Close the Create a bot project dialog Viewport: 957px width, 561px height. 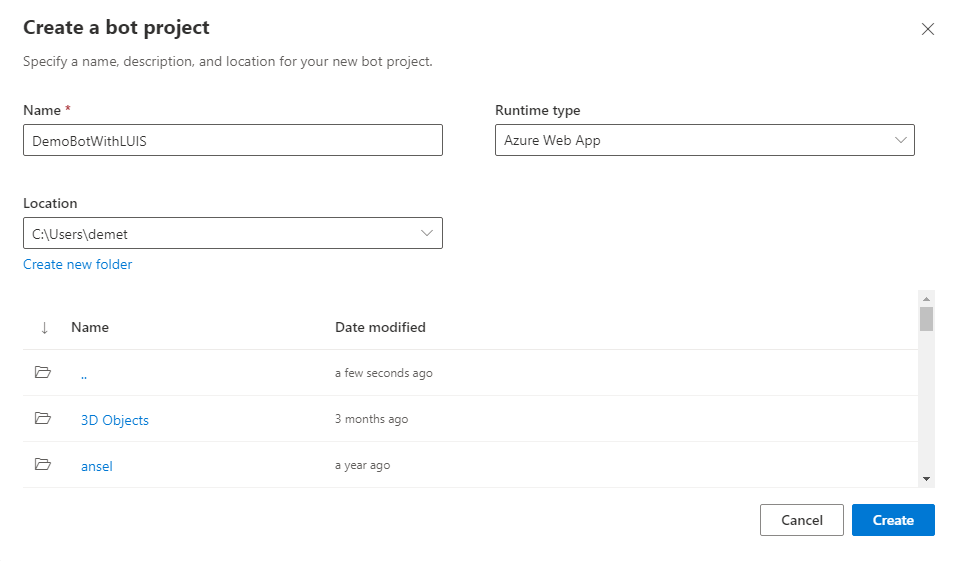tap(928, 29)
